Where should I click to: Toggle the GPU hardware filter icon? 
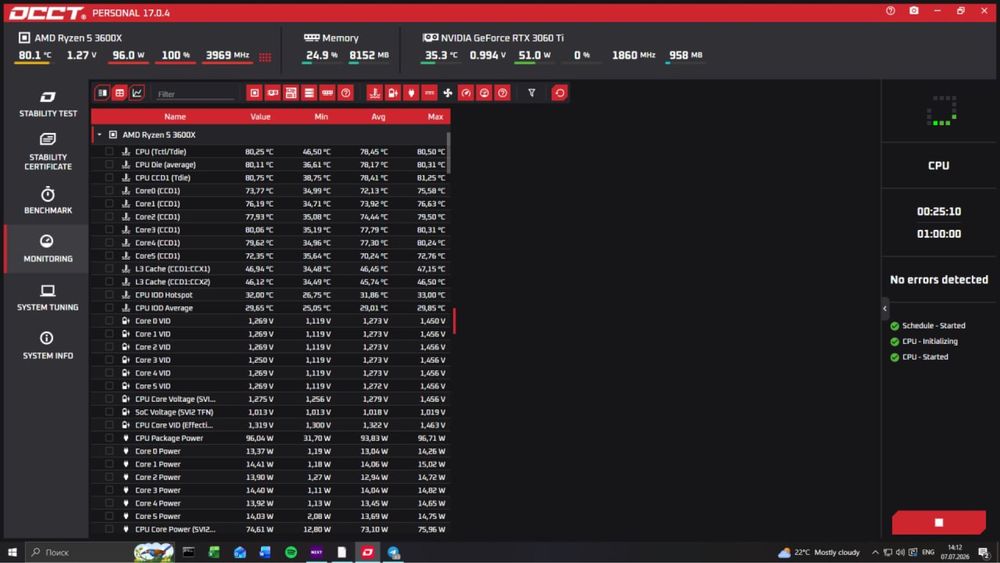[273, 93]
